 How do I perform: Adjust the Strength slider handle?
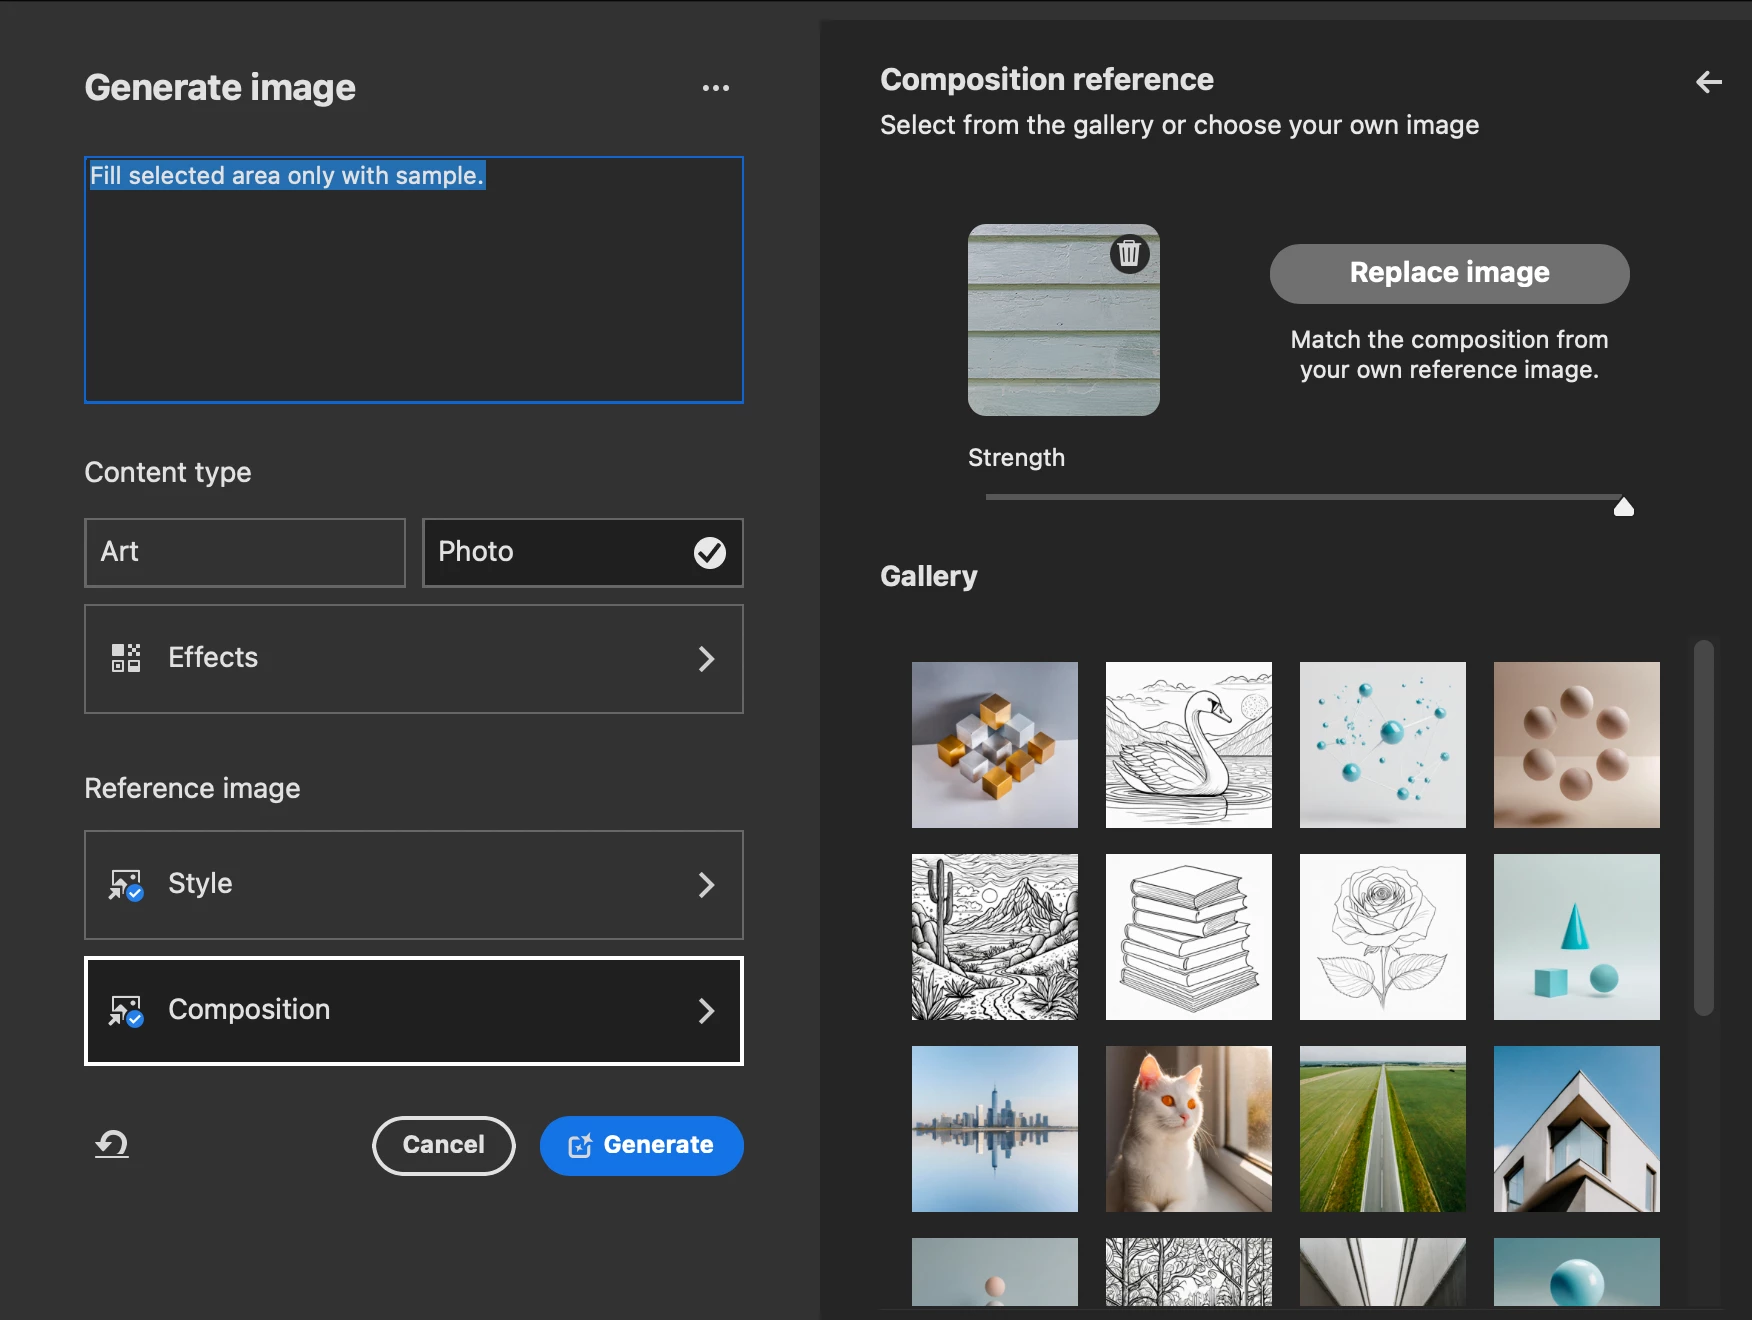point(1624,507)
